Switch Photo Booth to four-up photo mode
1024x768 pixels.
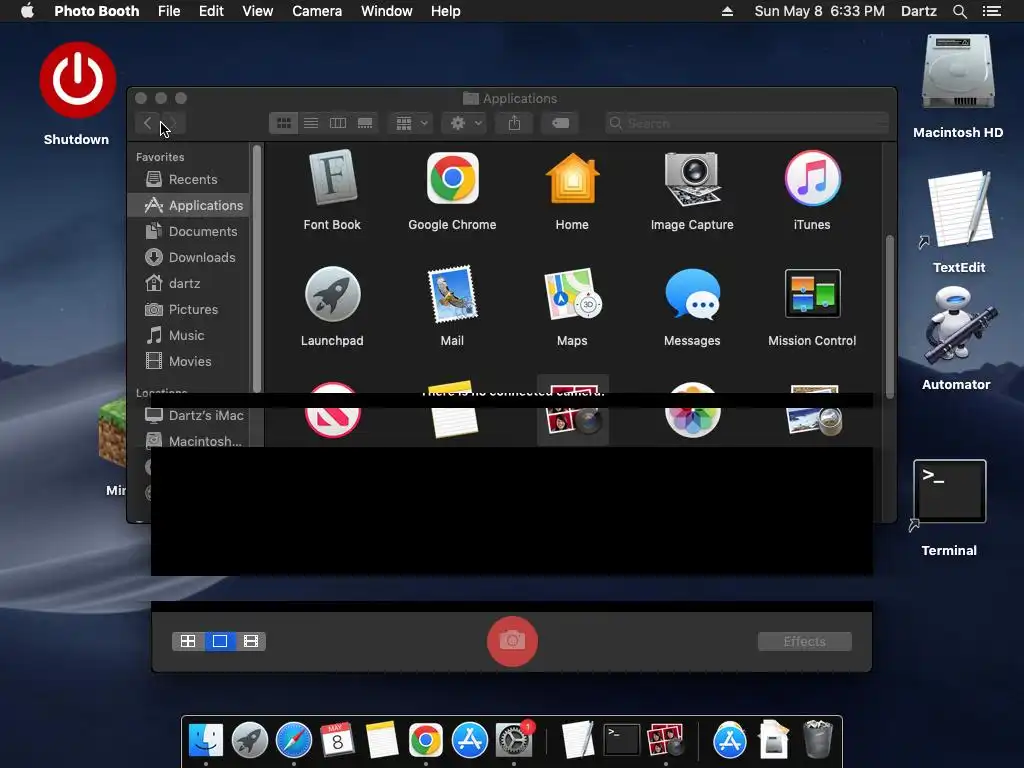[188, 641]
